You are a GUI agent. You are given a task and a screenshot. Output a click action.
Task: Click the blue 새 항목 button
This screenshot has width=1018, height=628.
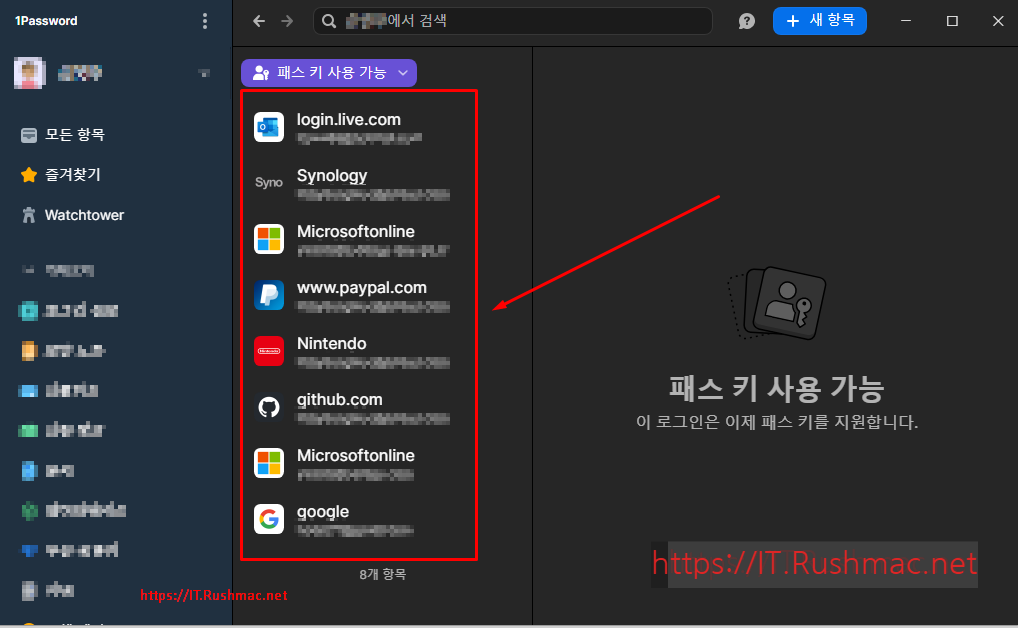point(820,20)
